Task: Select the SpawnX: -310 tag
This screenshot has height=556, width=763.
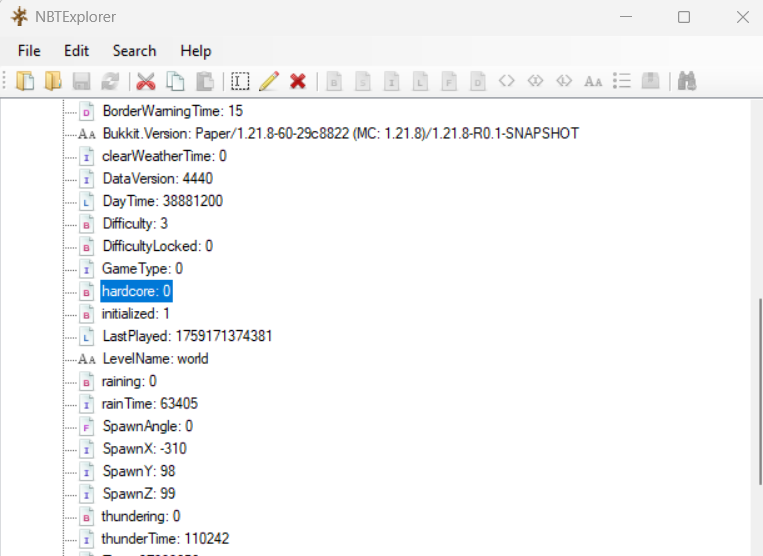Action: [144, 449]
